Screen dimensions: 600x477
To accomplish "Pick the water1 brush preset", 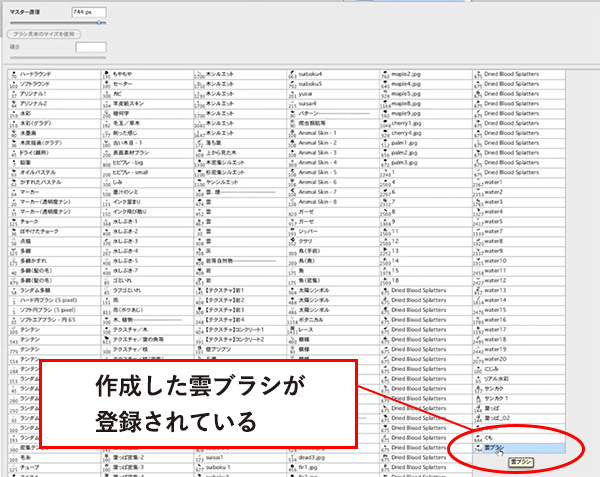I will click(x=519, y=182).
